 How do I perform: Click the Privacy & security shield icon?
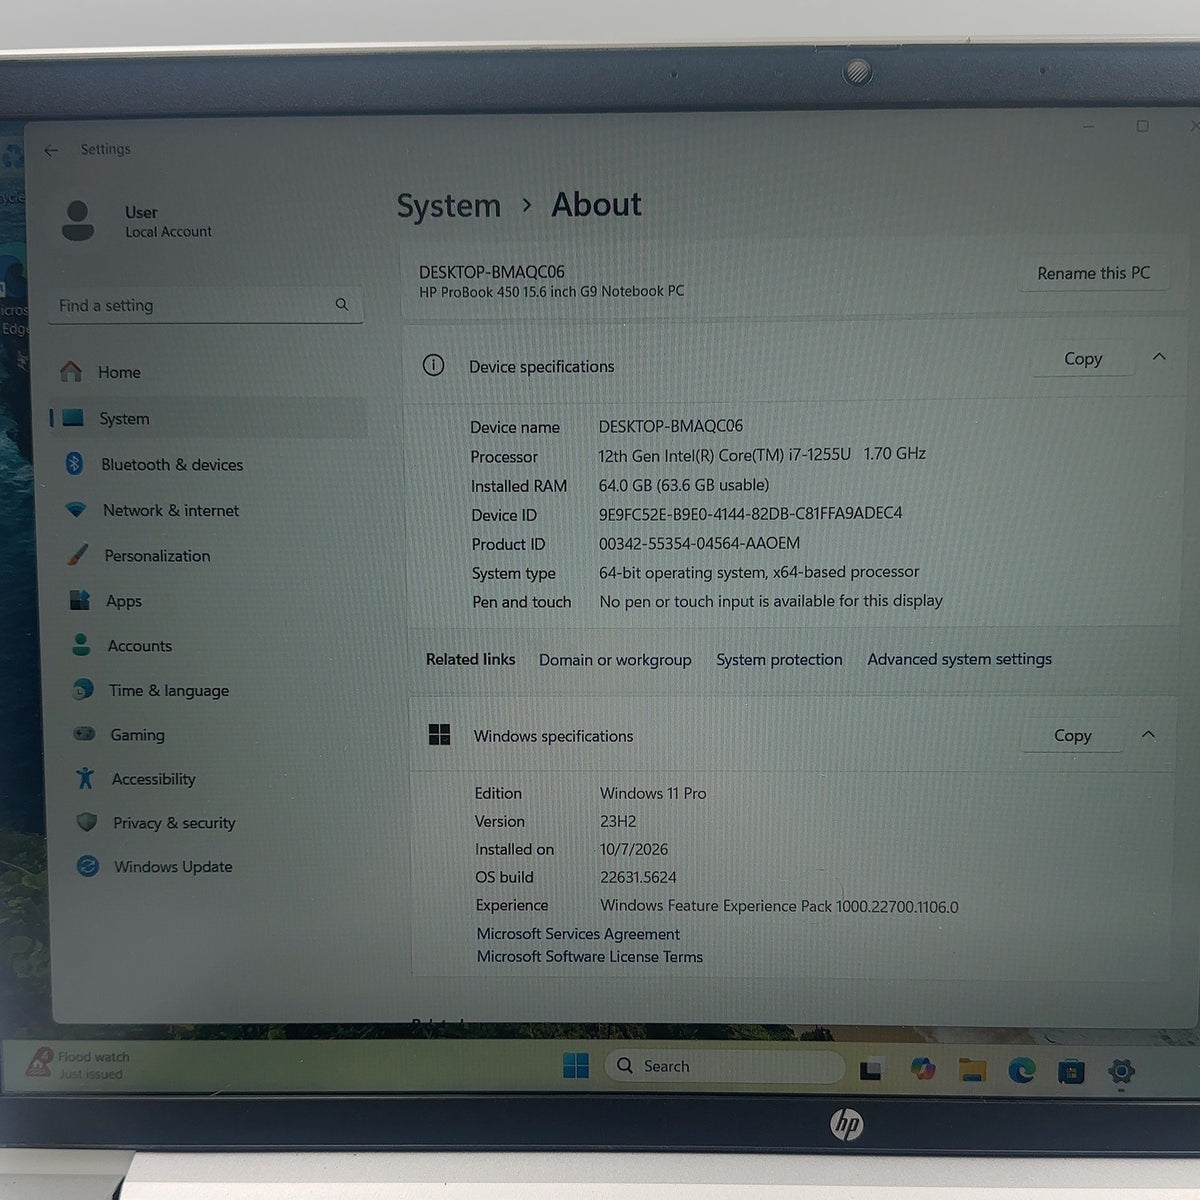87,822
